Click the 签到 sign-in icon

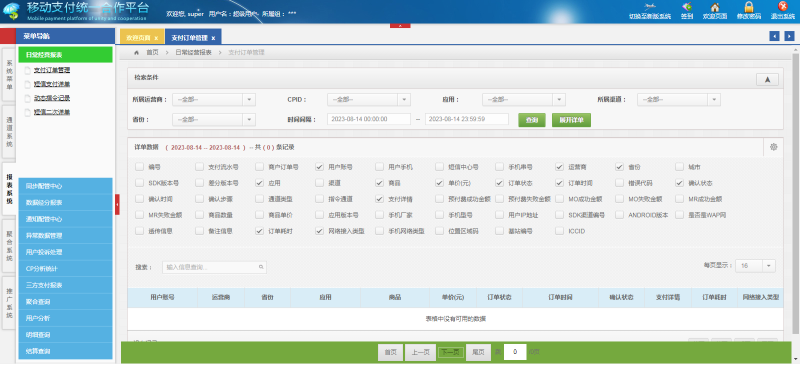pos(687,7)
